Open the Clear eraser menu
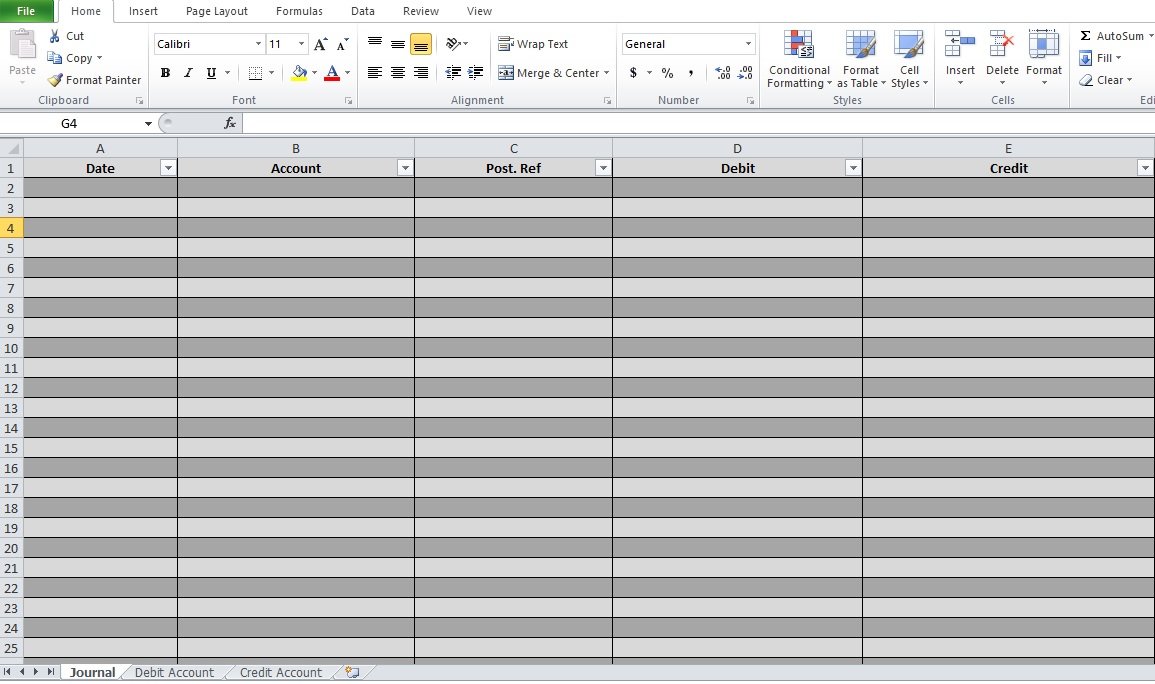 (x=1105, y=80)
